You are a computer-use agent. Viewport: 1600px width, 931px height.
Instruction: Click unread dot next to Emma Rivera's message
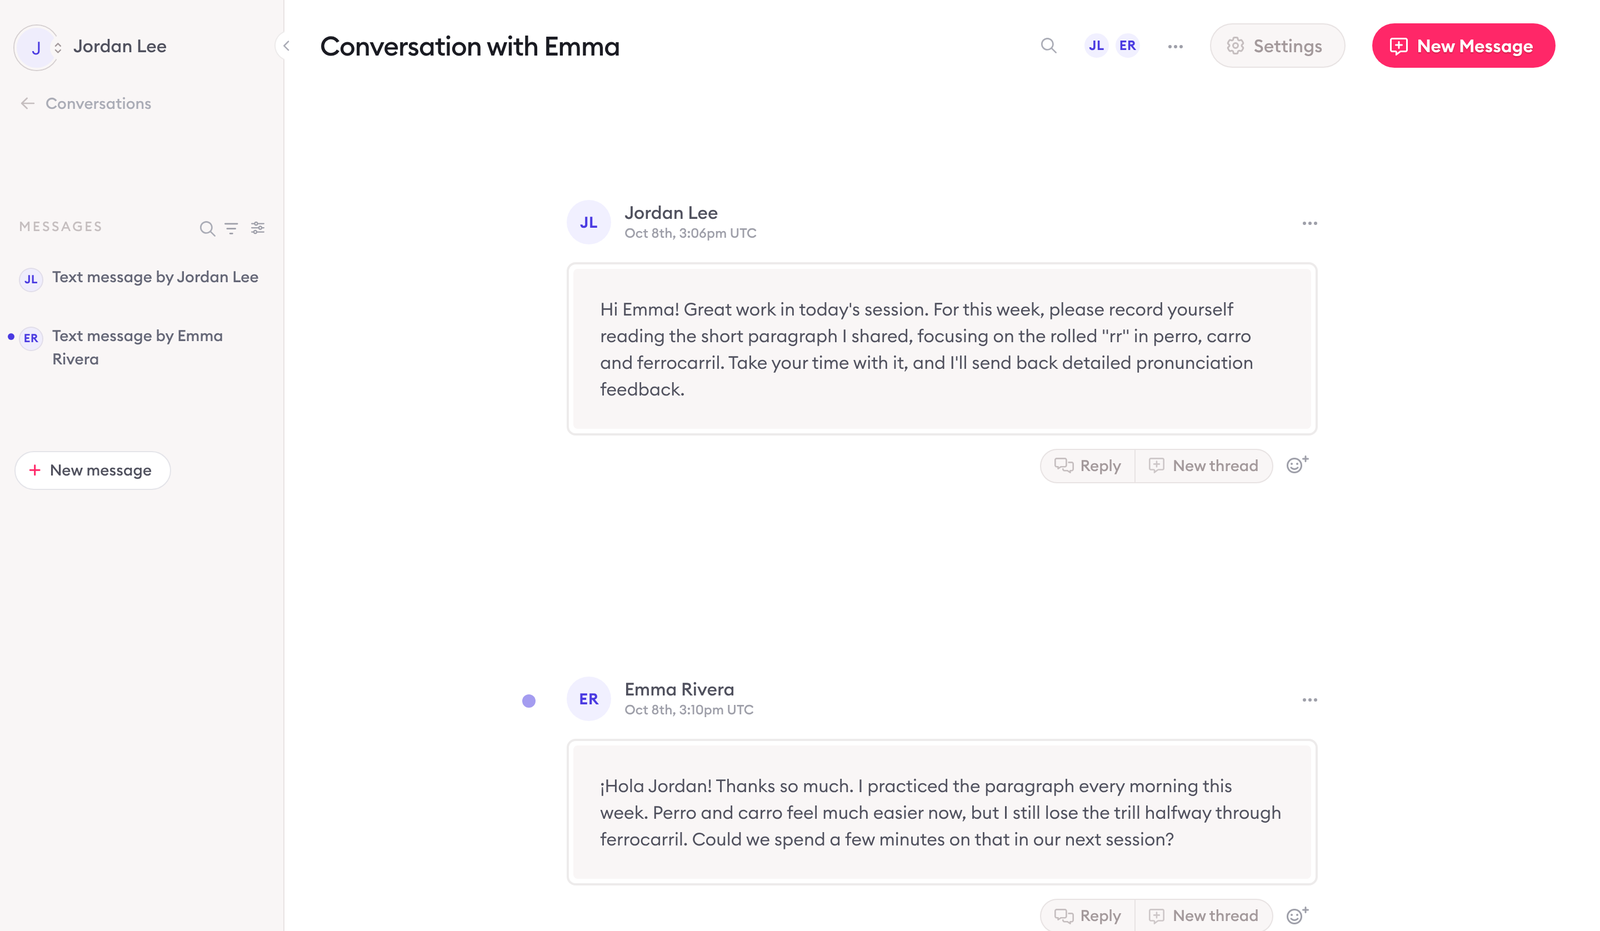coord(529,701)
